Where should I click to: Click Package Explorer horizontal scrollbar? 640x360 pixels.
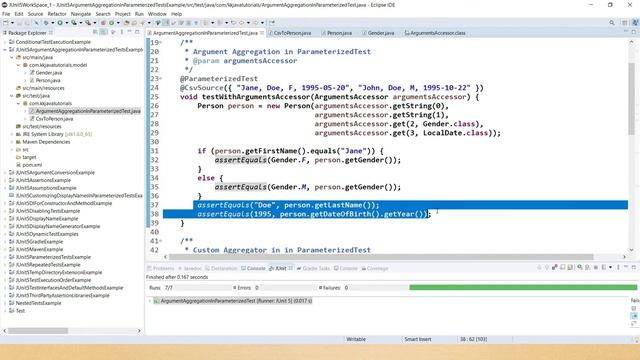[38, 331]
